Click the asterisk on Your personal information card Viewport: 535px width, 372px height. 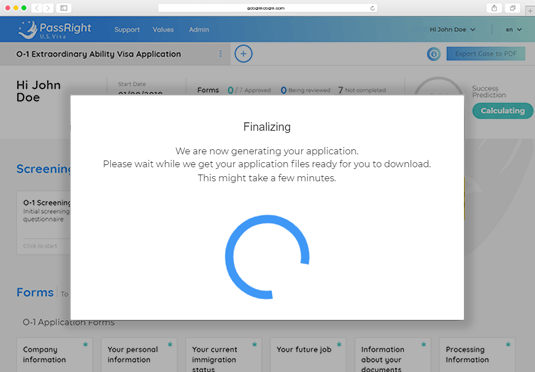pyautogui.click(x=170, y=345)
